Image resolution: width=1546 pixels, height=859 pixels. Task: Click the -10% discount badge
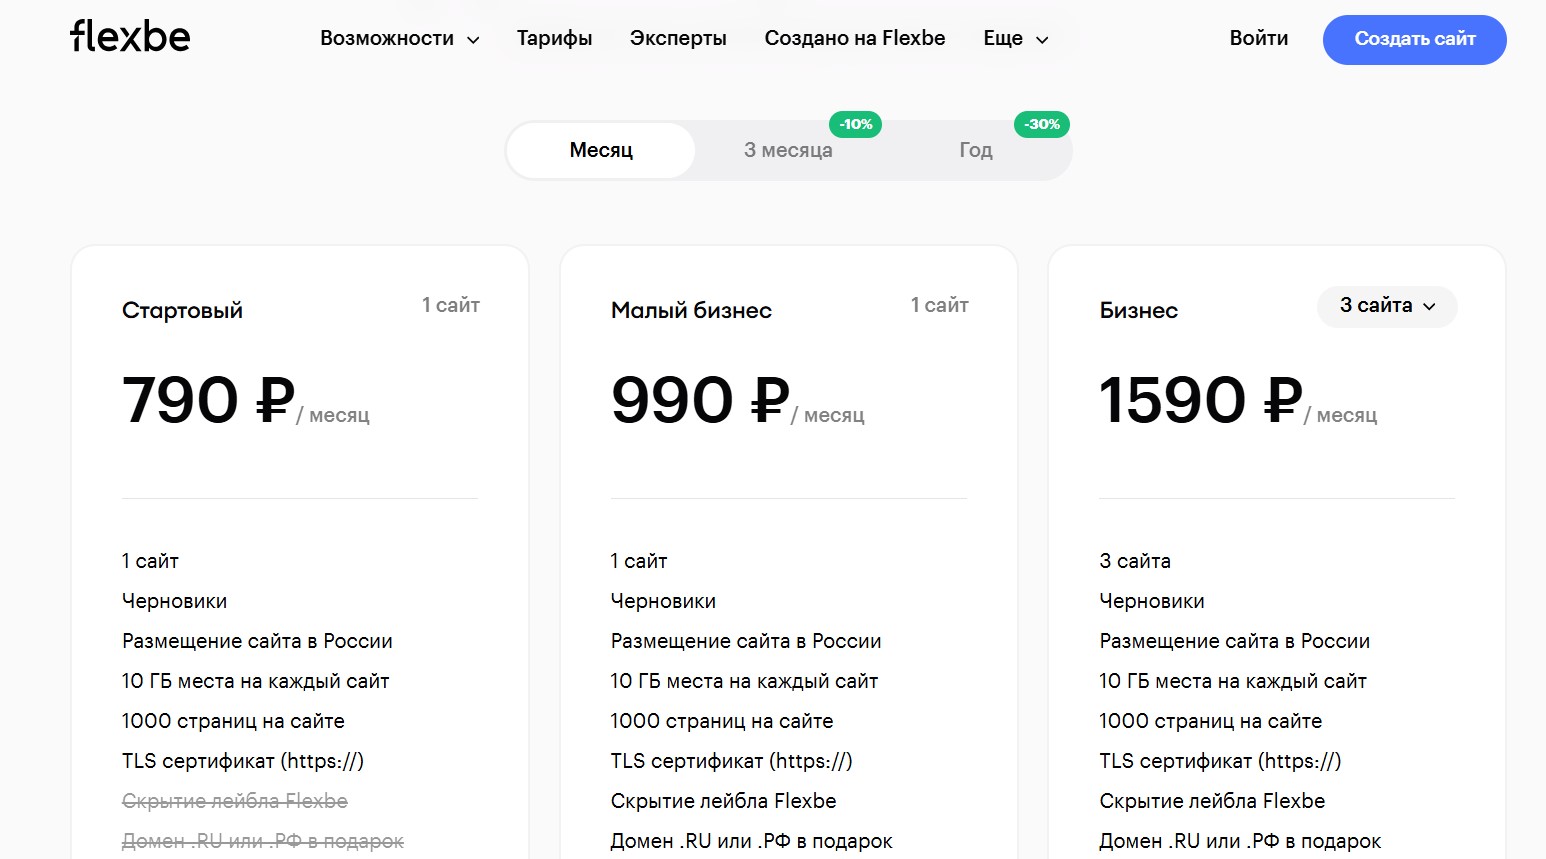pos(855,125)
